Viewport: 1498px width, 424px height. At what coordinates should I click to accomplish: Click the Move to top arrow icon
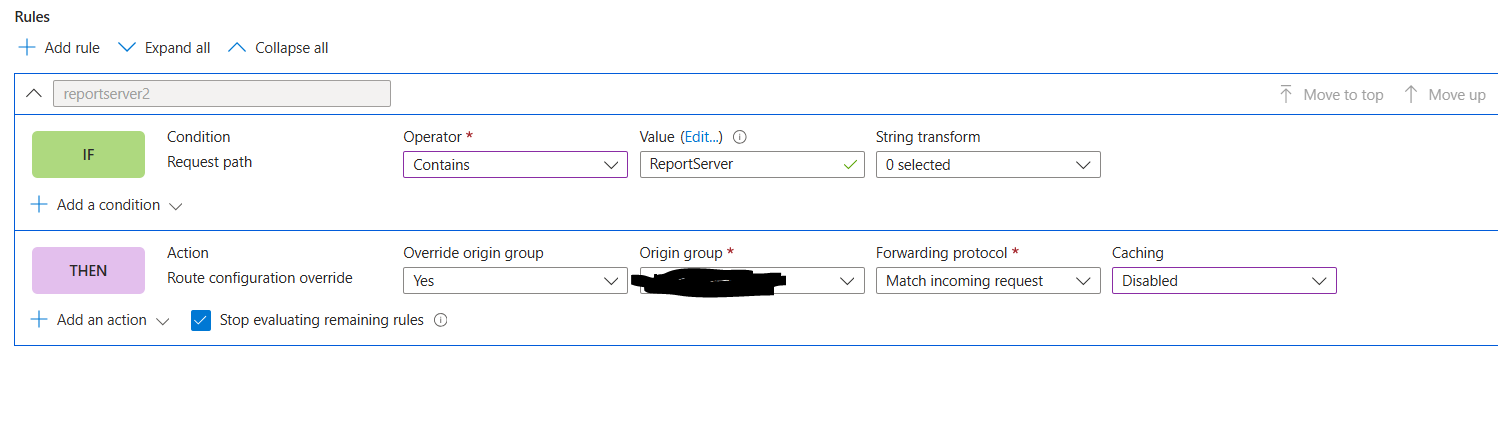point(1286,94)
